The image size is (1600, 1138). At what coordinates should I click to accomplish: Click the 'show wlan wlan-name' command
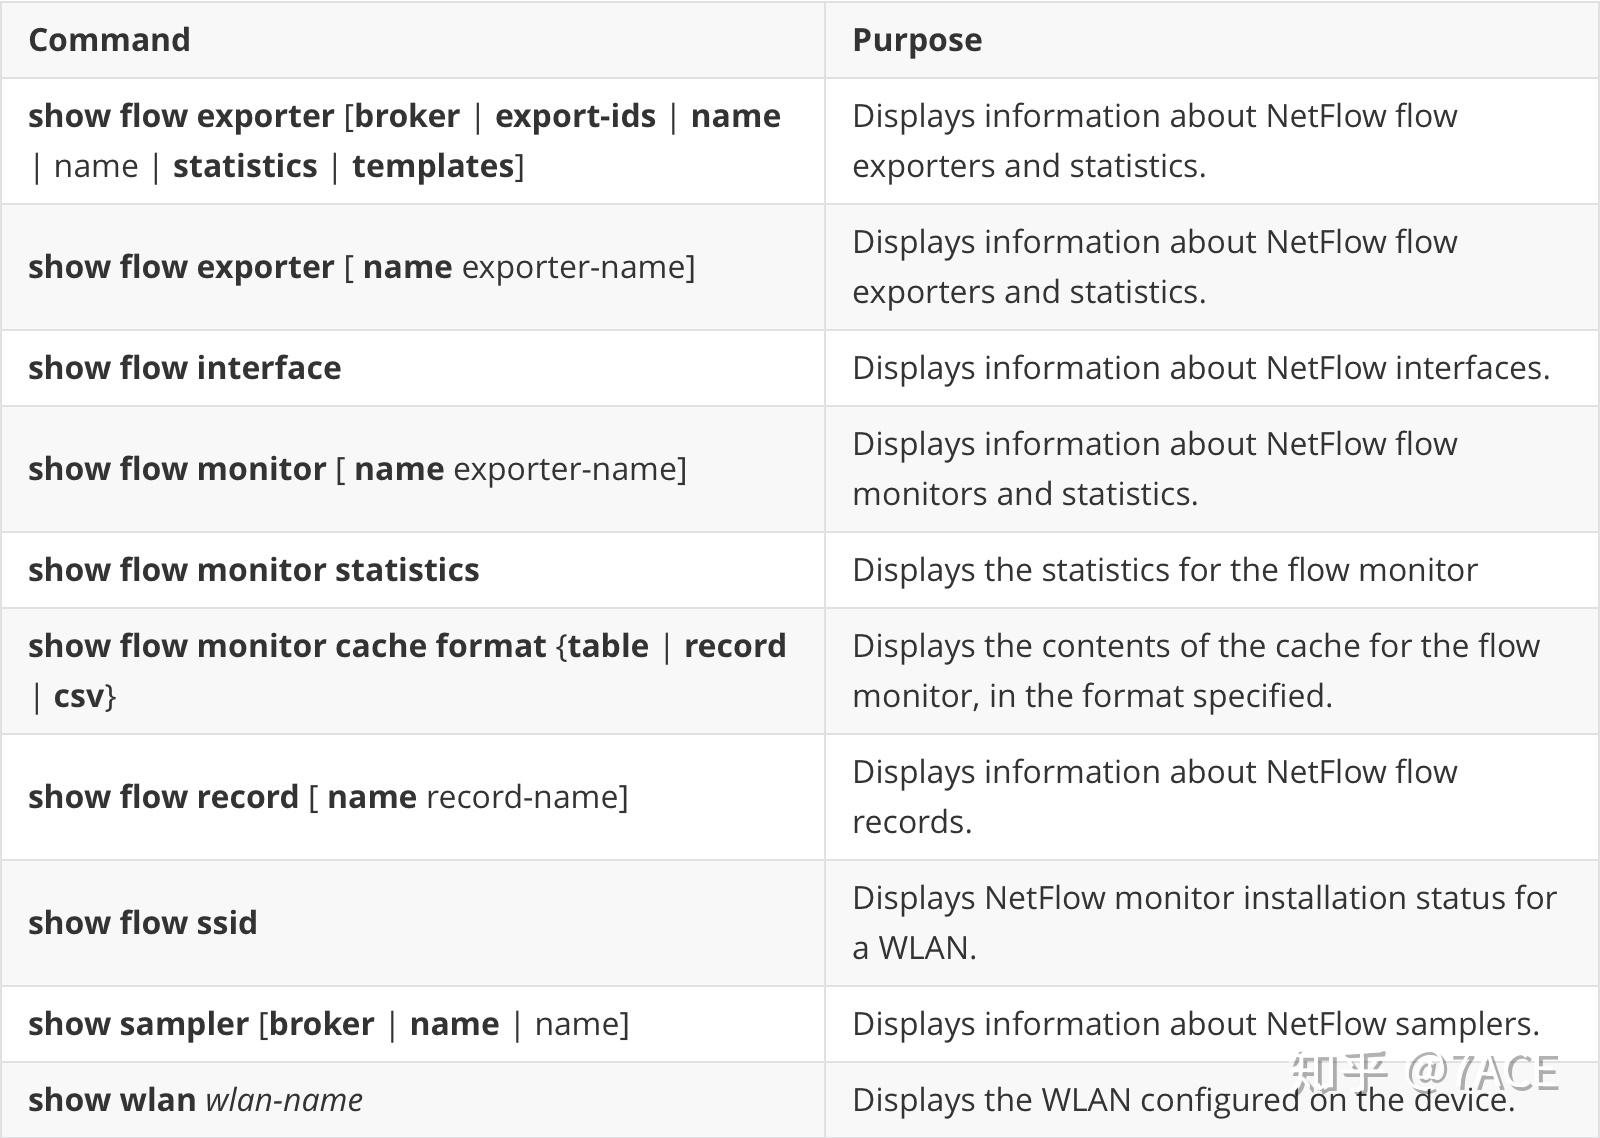coord(195,1100)
